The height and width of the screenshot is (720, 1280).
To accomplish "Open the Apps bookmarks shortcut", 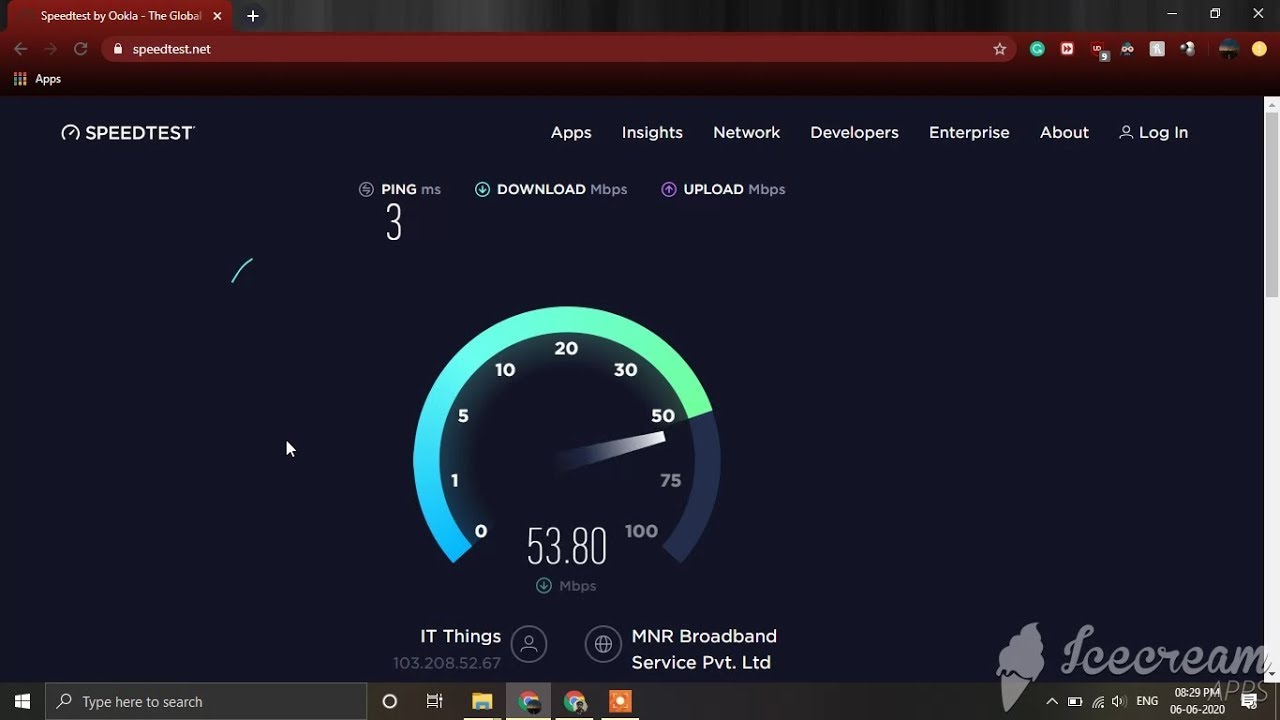I will (38, 79).
